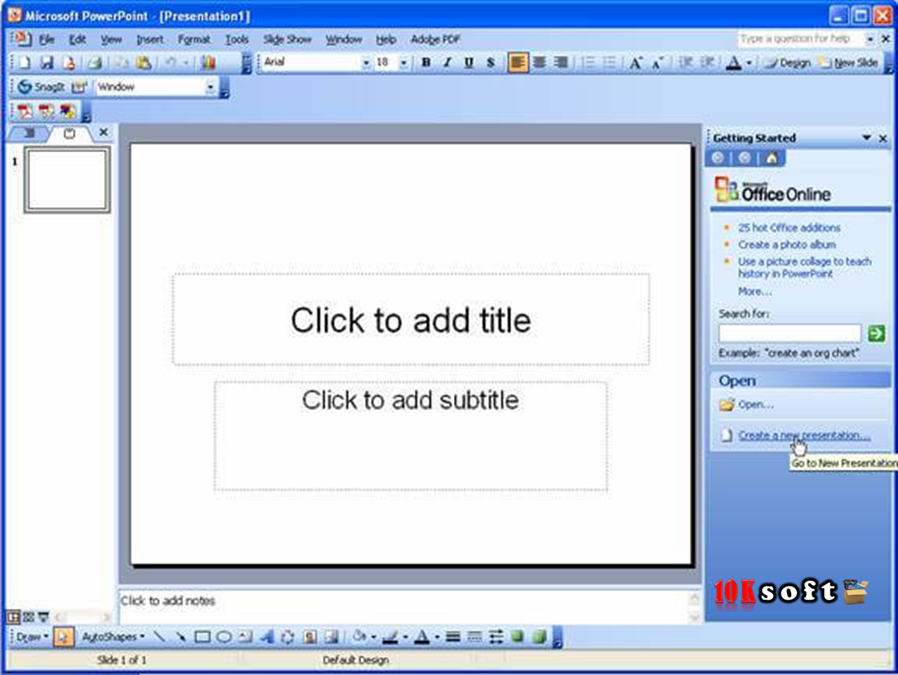Click the SnagIt capture button
This screenshot has height=675, width=898.
click(x=41, y=87)
